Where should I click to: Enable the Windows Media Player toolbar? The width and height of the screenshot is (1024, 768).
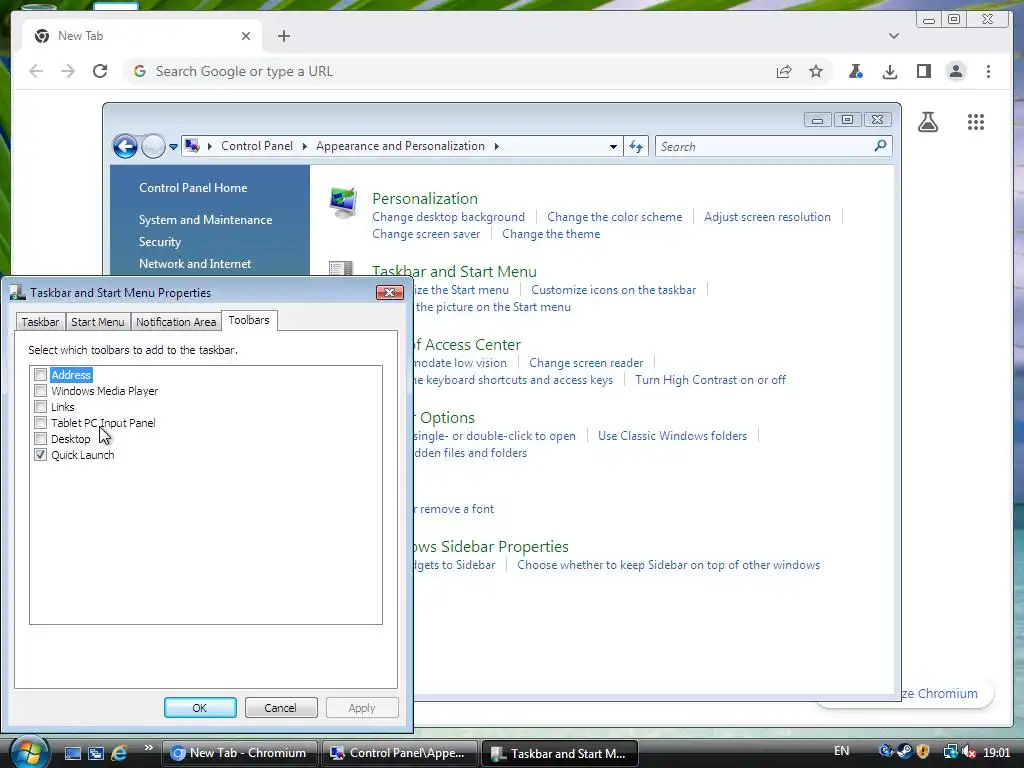pos(40,391)
